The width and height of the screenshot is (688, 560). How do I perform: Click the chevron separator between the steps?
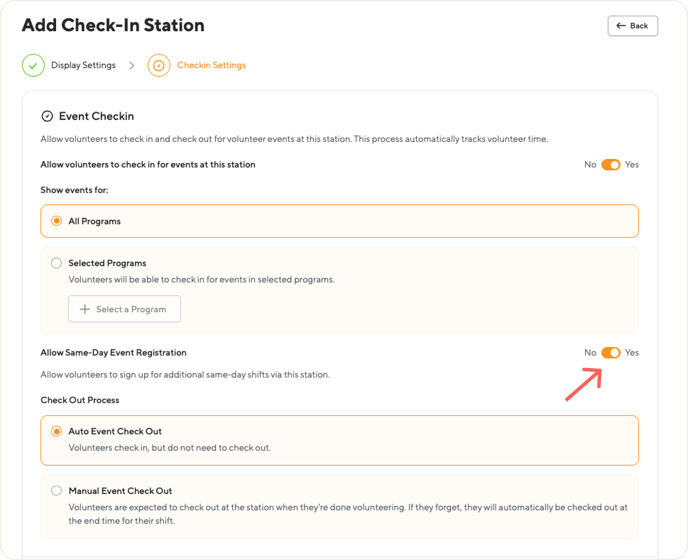click(131, 66)
